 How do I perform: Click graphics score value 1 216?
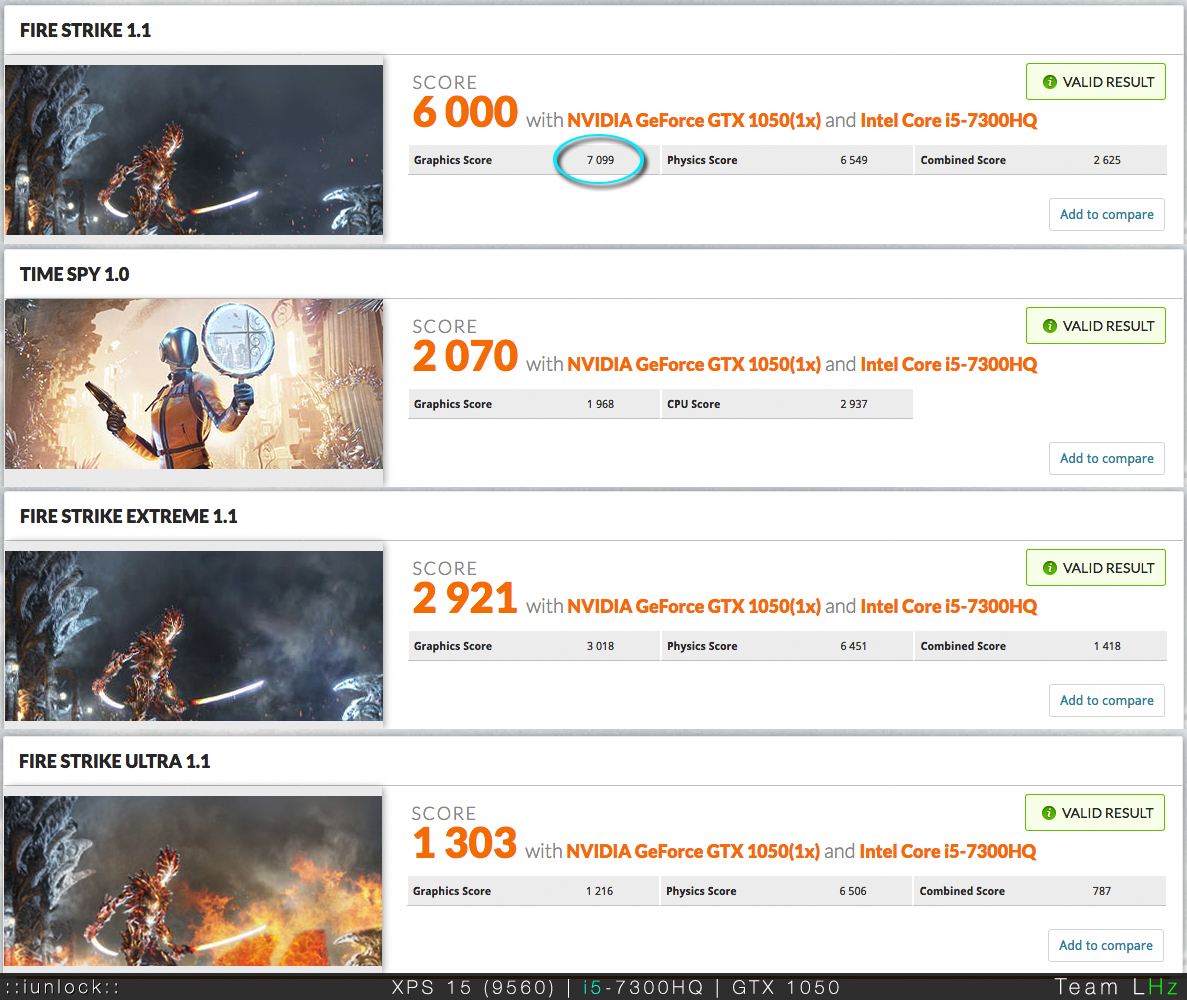pyautogui.click(x=600, y=891)
